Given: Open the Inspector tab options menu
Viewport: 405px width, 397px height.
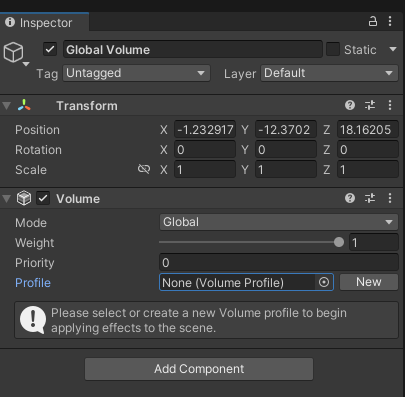Looking at the screenshot, I should (x=390, y=21).
